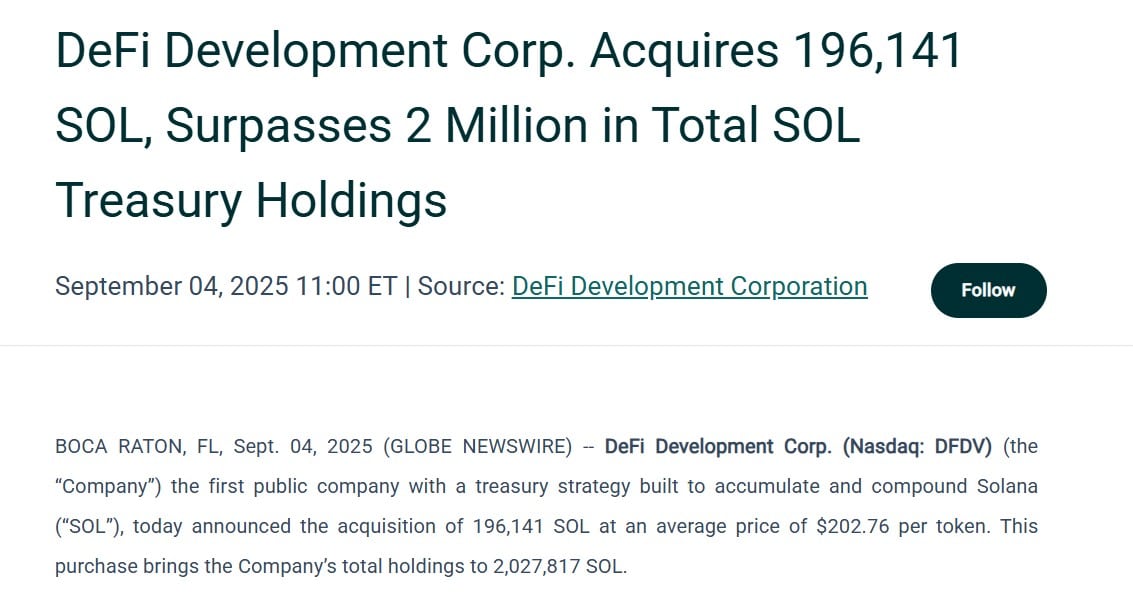Click the bold "DeFi Development Corp." name in the body
The width and height of the screenshot is (1133, 605).
tap(718, 447)
